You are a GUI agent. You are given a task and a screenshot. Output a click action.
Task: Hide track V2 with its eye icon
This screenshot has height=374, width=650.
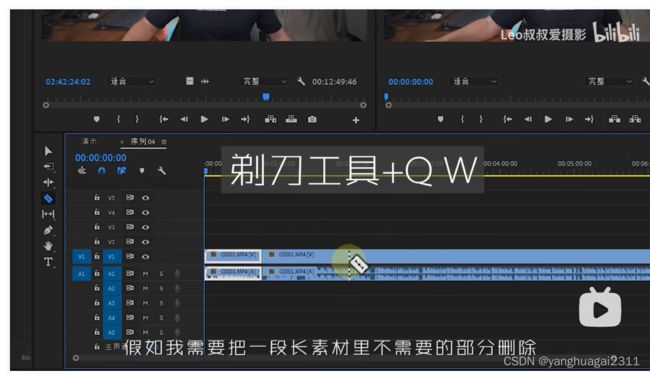point(146,242)
